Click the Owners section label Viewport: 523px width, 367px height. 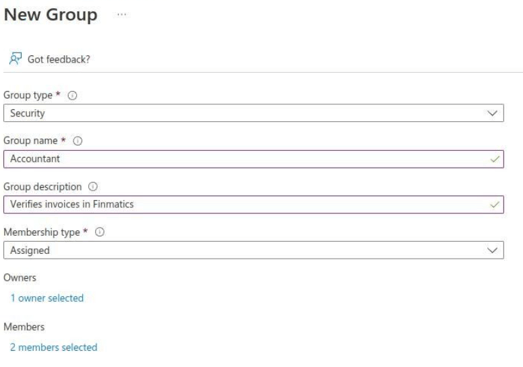(x=20, y=278)
